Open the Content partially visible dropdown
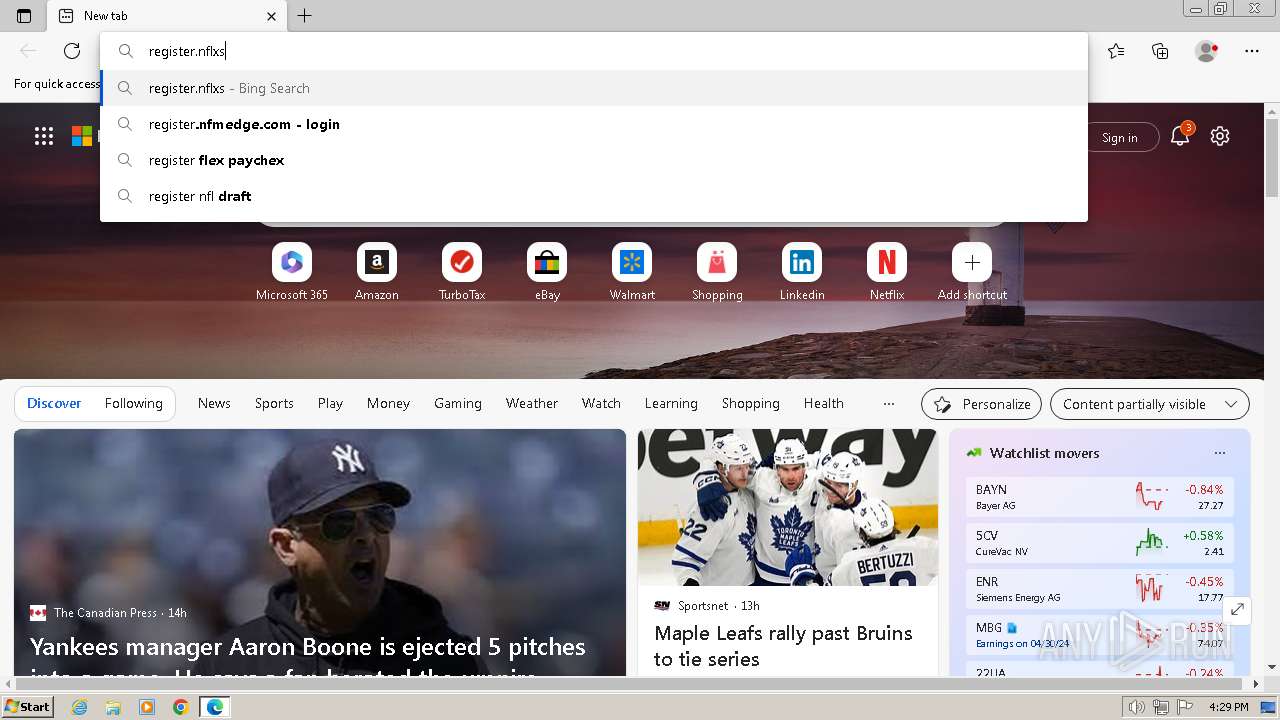The height and width of the screenshot is (720, 1280). tap(1150, 404)
